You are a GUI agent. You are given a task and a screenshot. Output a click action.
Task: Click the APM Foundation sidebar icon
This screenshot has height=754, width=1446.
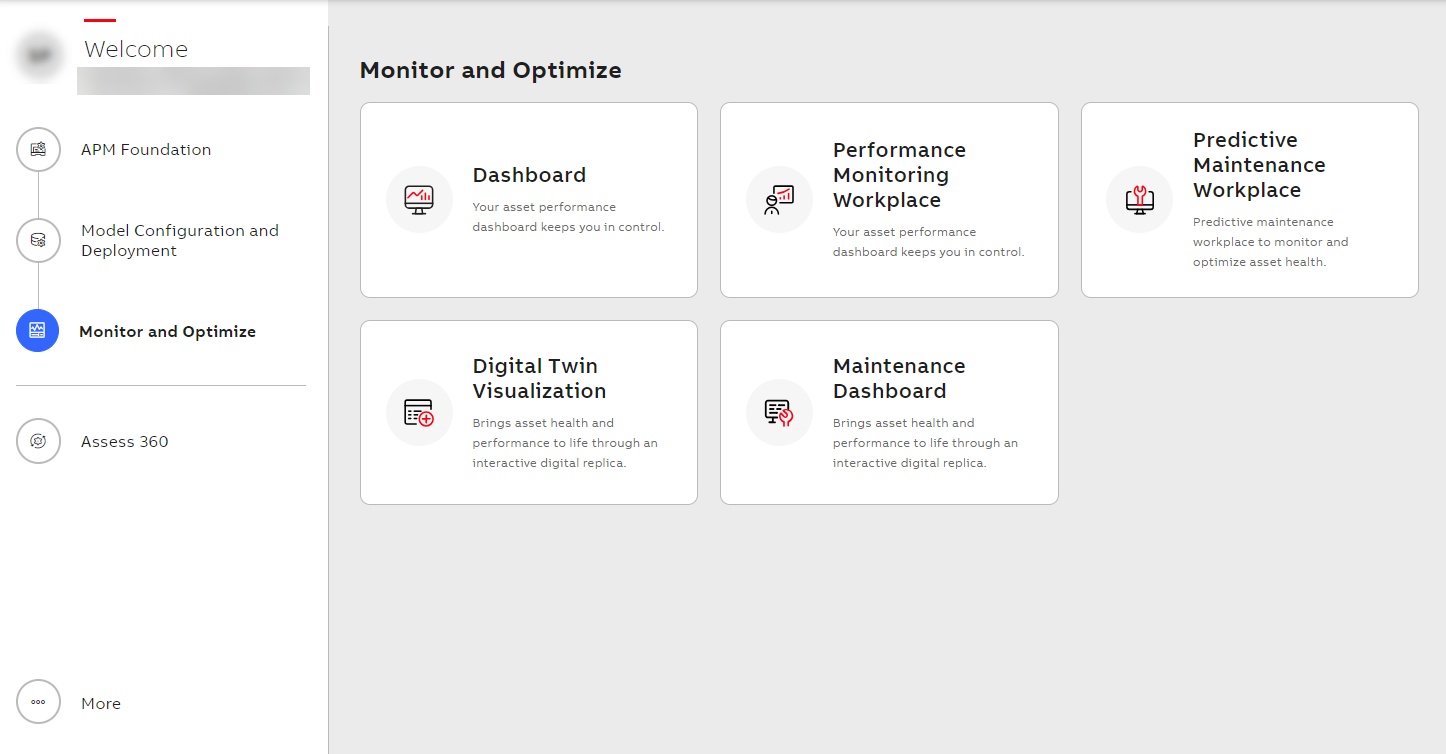pos(38,150)
